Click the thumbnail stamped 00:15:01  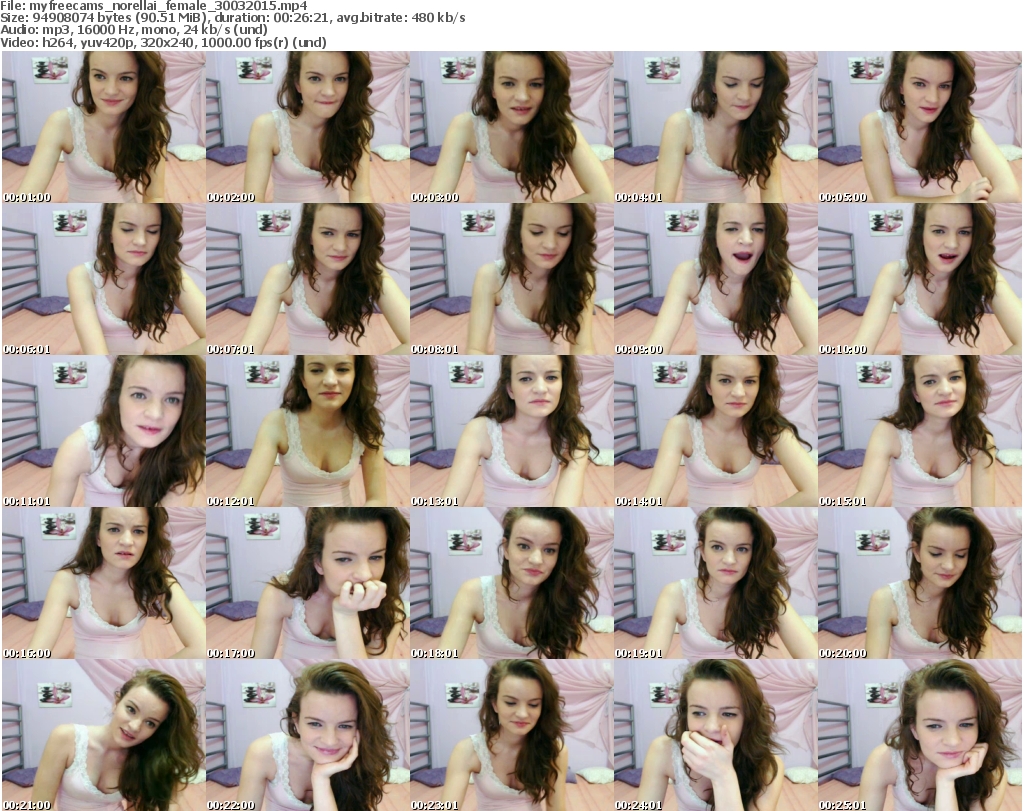[x=920, y=431]
